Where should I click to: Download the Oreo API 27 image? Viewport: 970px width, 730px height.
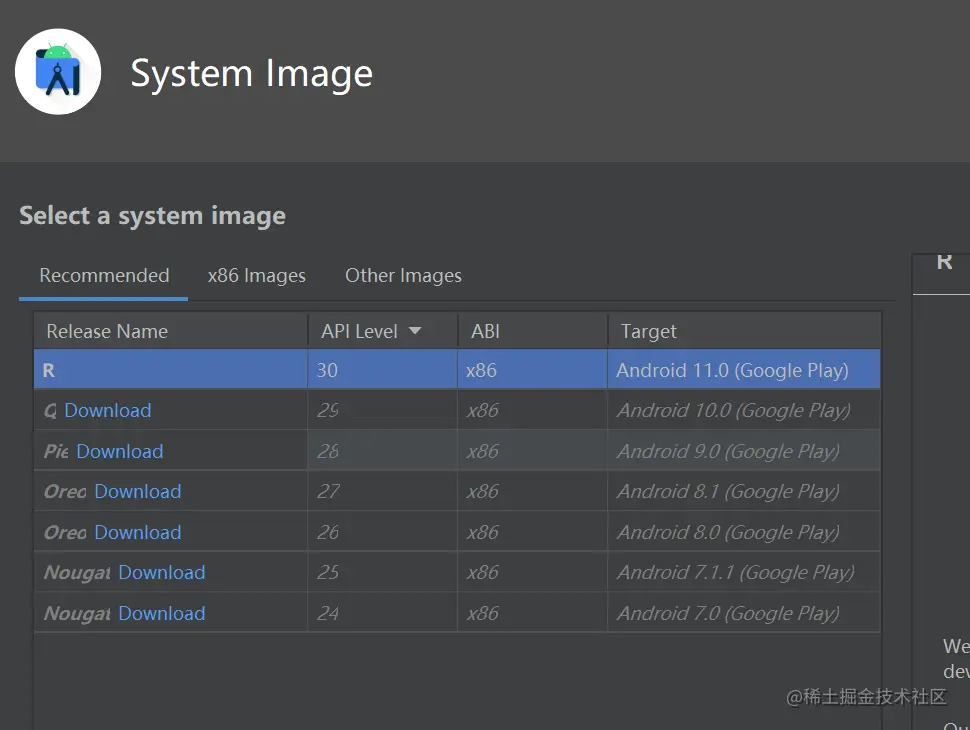click(138, 492)
